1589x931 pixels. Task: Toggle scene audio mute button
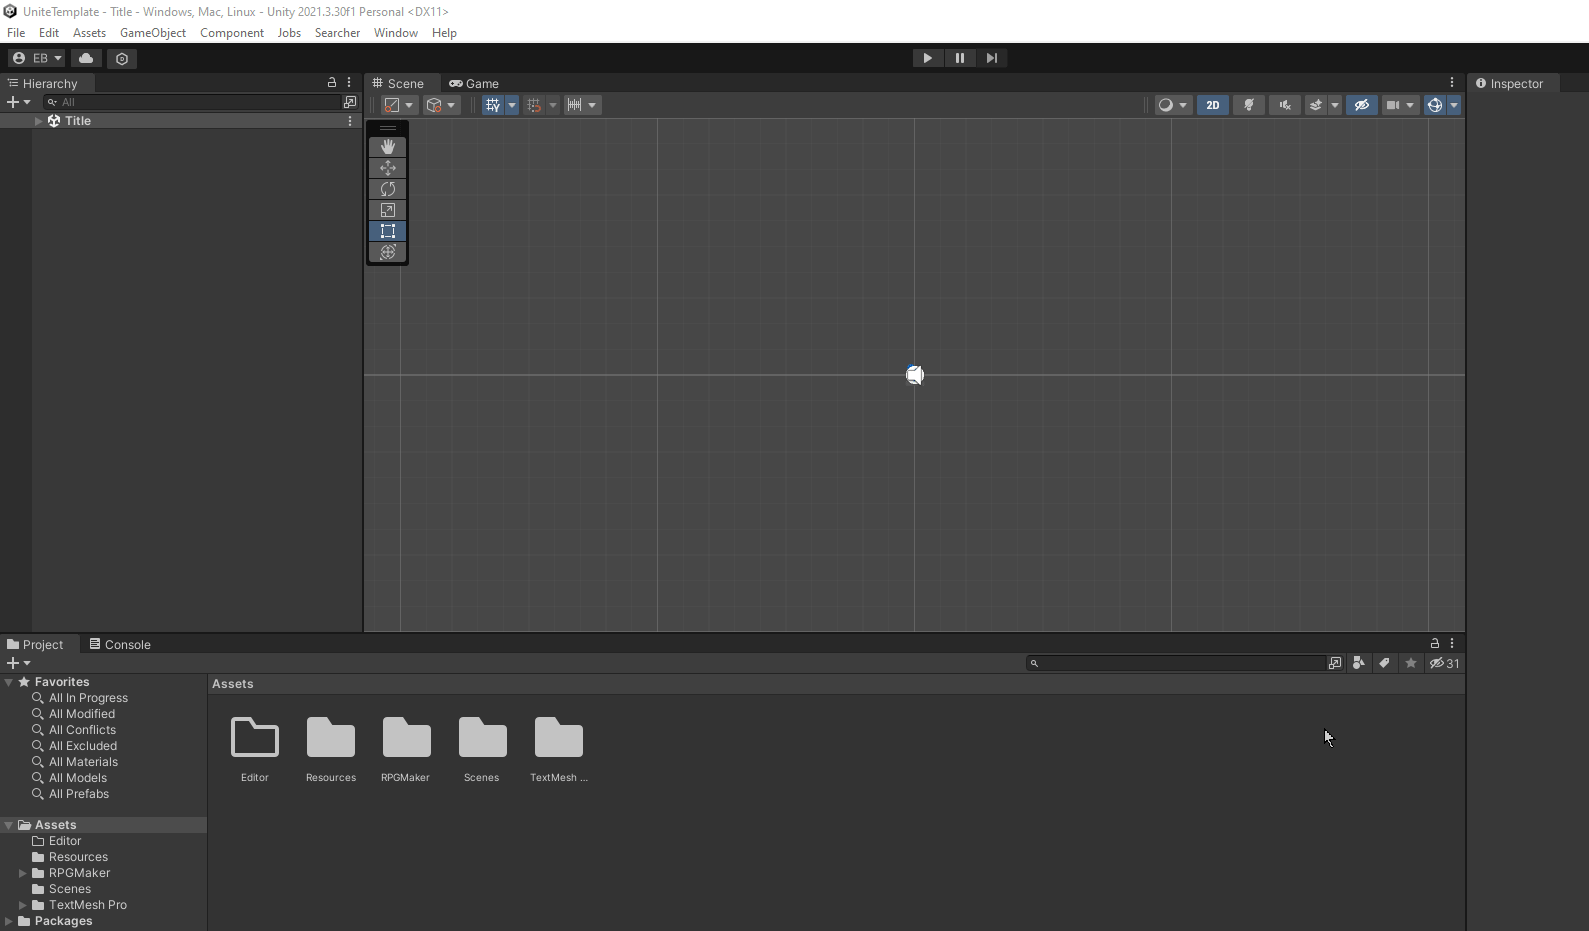[x=1285, y=105]
